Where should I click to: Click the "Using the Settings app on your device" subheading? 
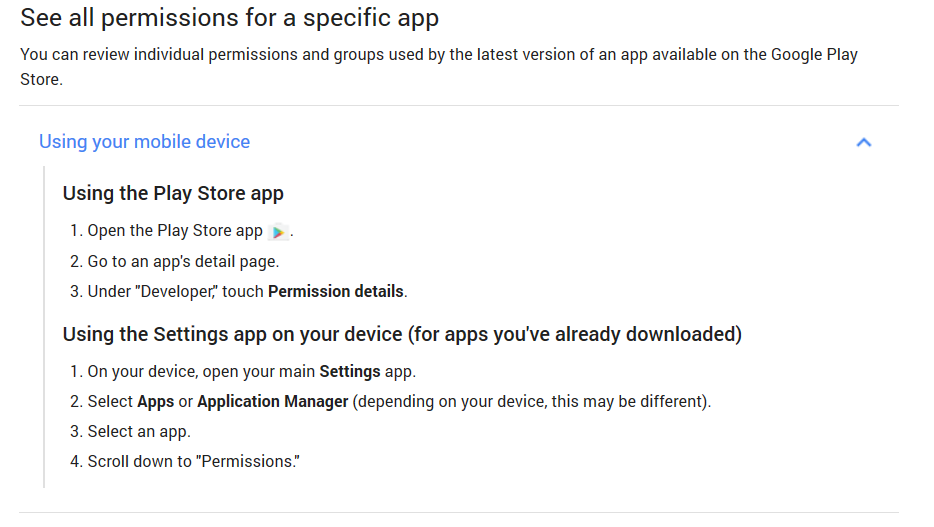(x=232, y=335)
